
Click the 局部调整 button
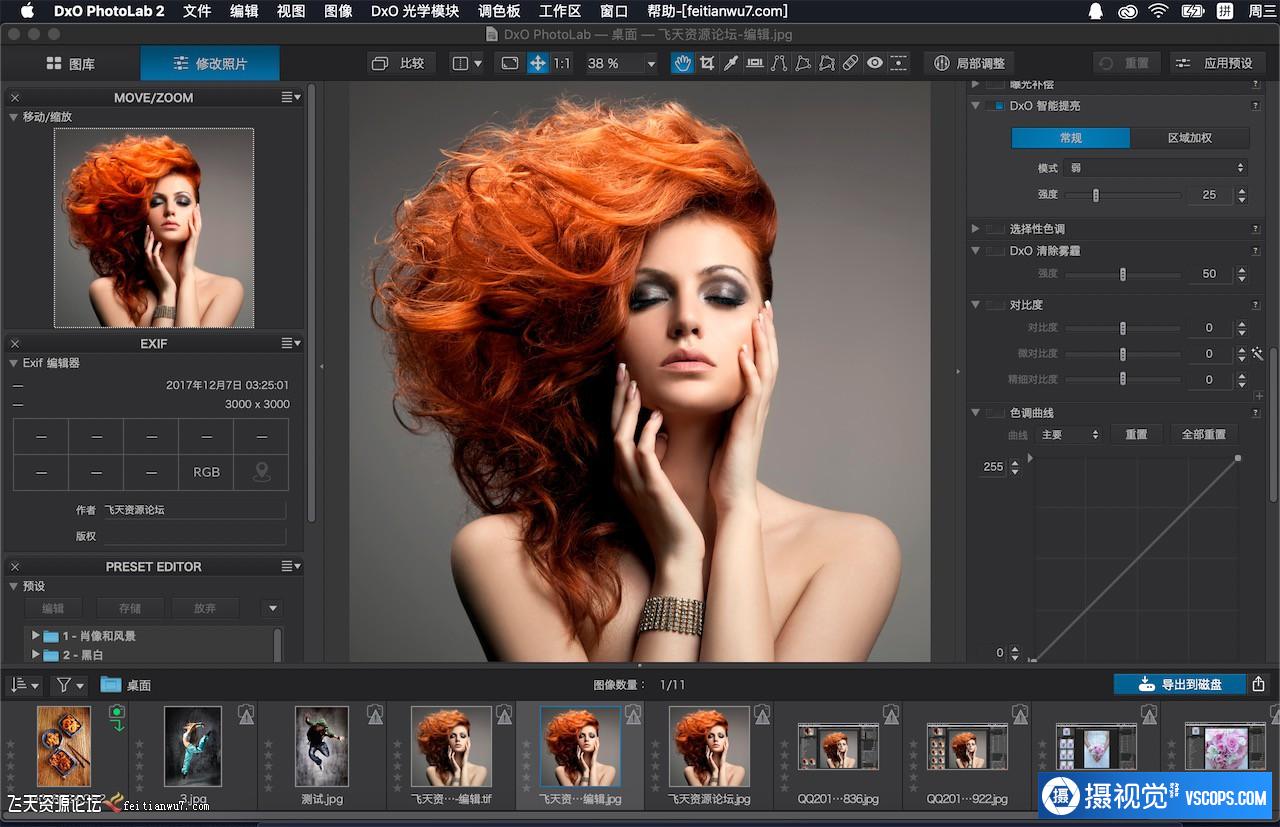(x=969, y=63)
